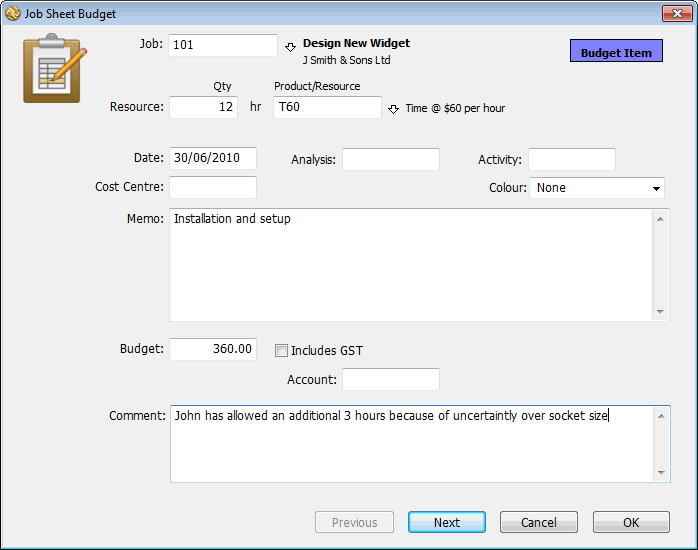Enable the Includes GST checkbox

281,351
